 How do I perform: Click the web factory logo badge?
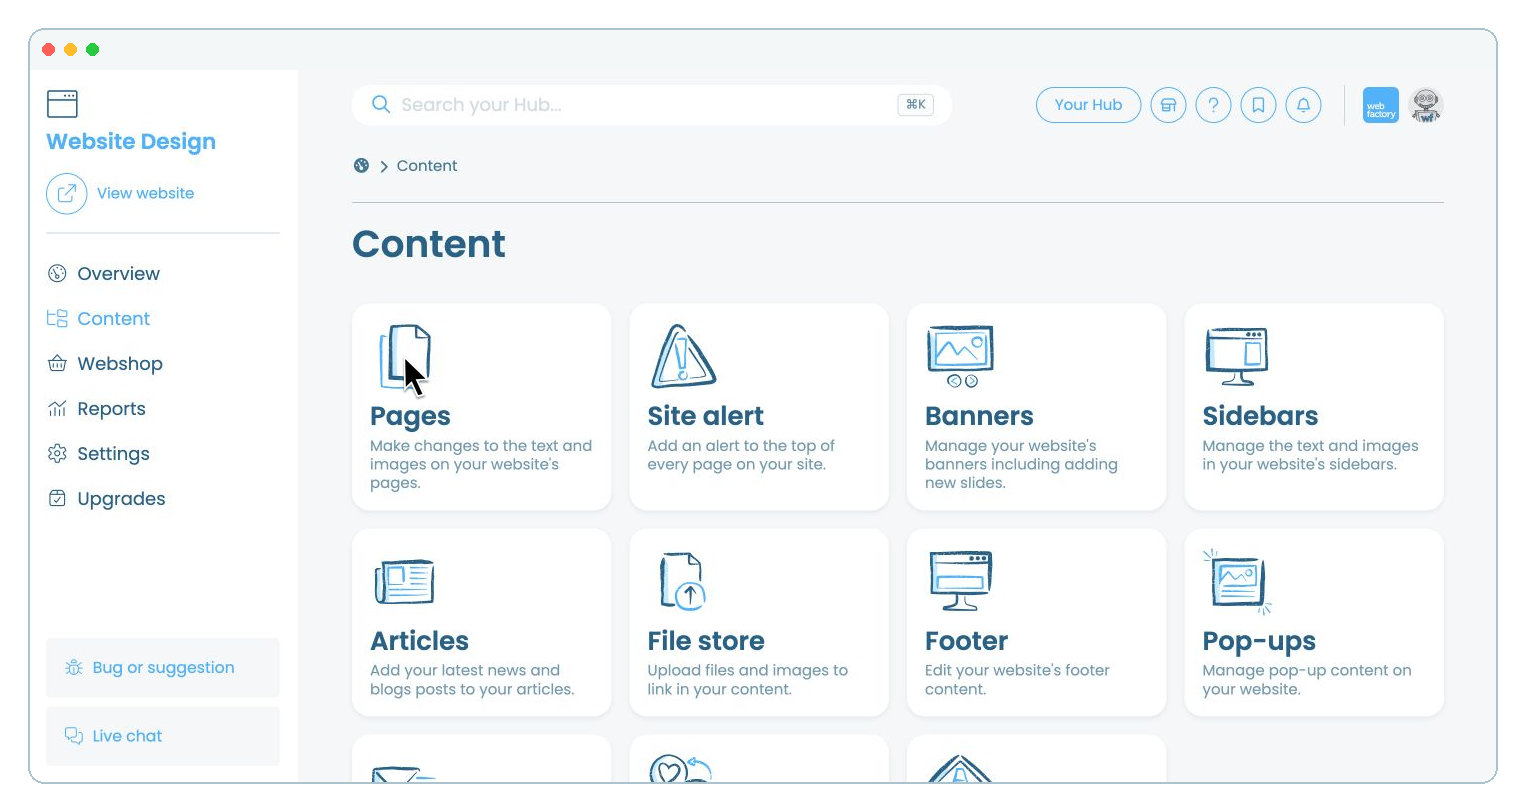[x=1381, y=105]
